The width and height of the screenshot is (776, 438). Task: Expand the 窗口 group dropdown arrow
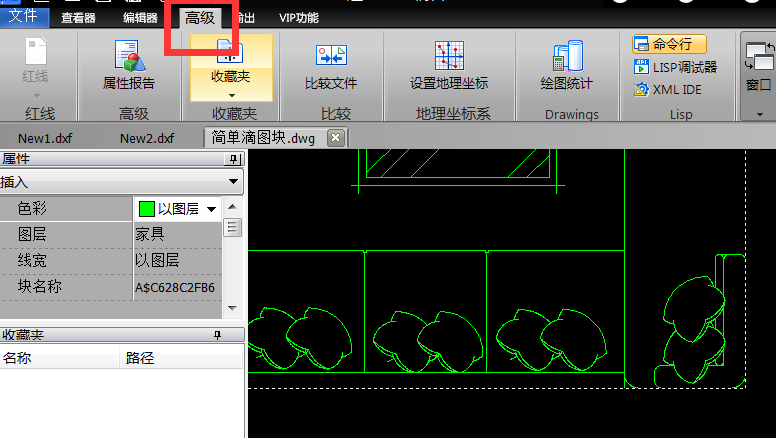pyautogui.click(x=760, y=114)
